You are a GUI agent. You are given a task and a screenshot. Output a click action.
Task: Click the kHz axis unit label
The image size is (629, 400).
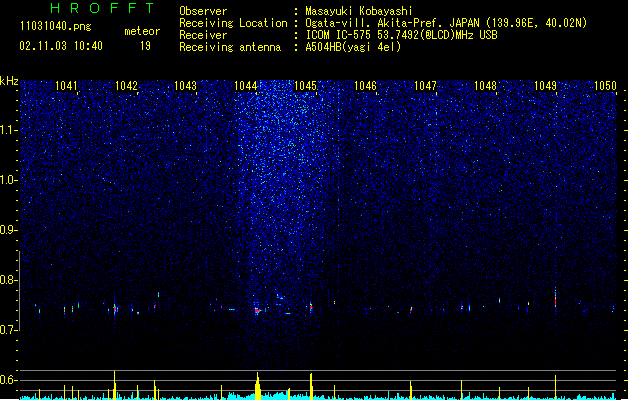9,81
